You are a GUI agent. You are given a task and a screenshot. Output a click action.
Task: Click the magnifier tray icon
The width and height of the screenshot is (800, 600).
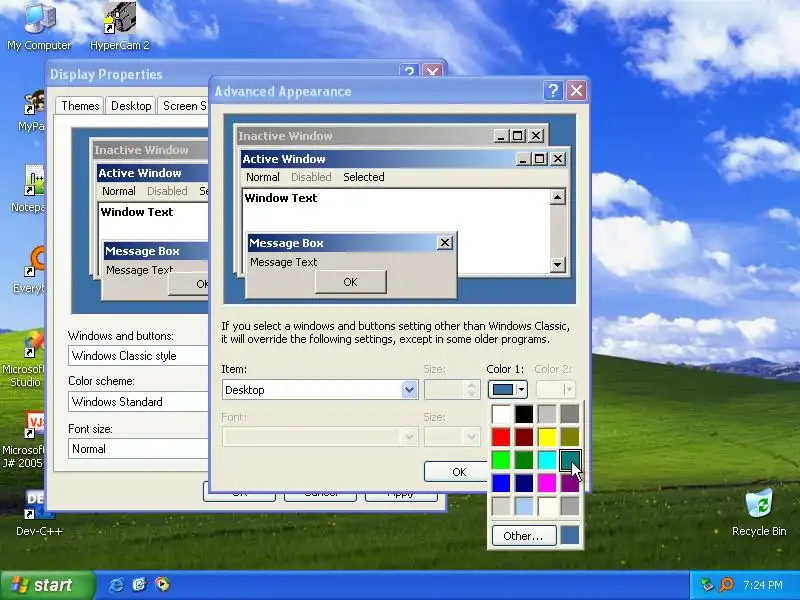coord(726,585)
